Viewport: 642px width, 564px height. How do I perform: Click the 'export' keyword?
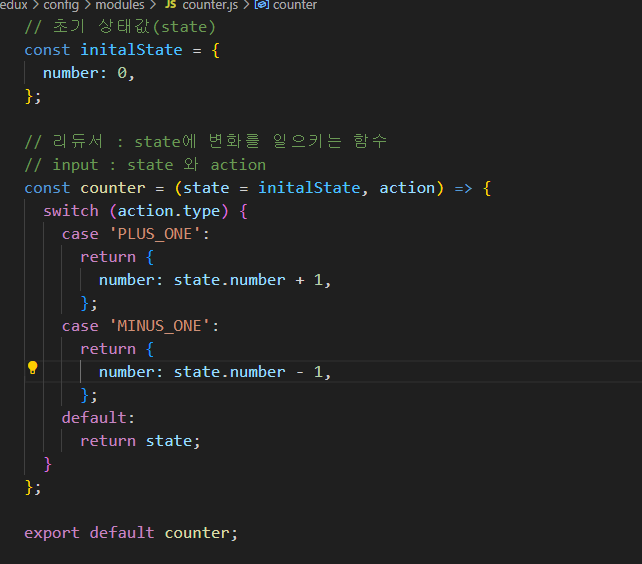pos(52,533)
